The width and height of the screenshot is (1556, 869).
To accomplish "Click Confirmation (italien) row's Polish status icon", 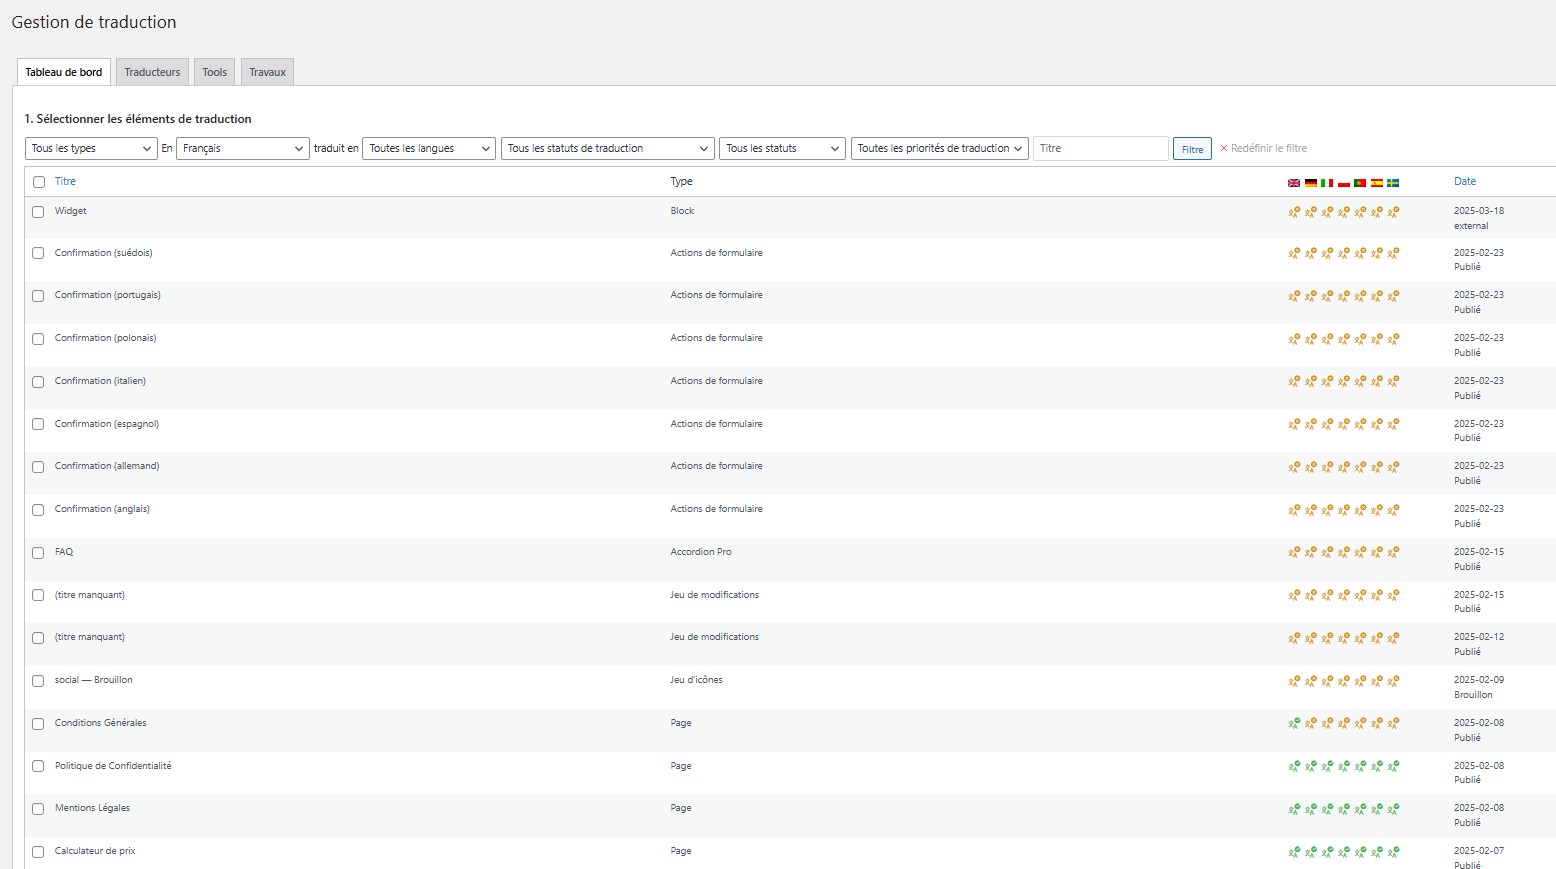I will tap(1344, 382).
